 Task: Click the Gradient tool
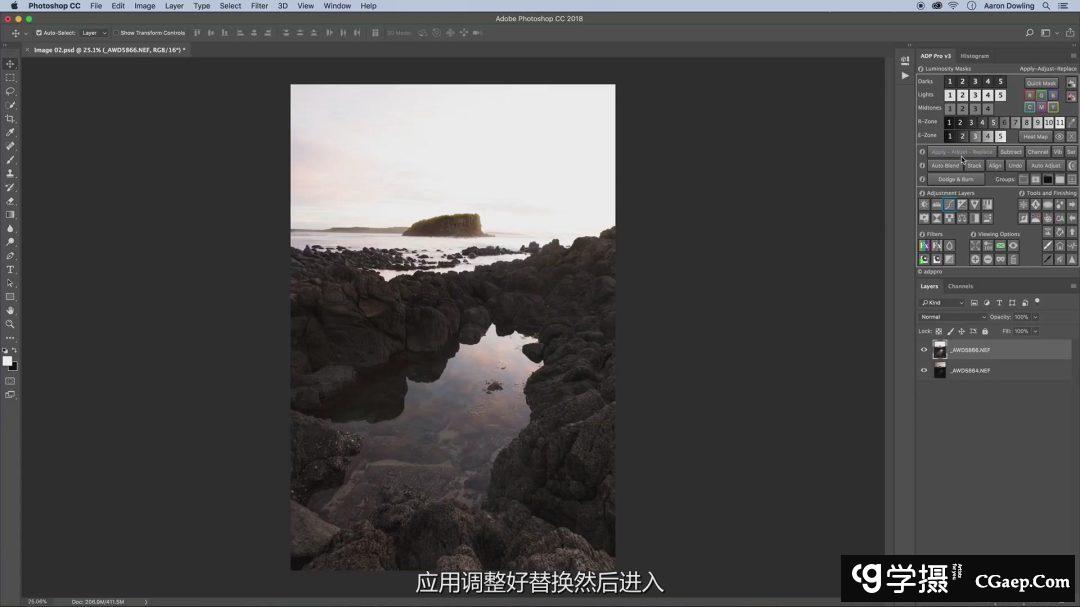(11, 214)
